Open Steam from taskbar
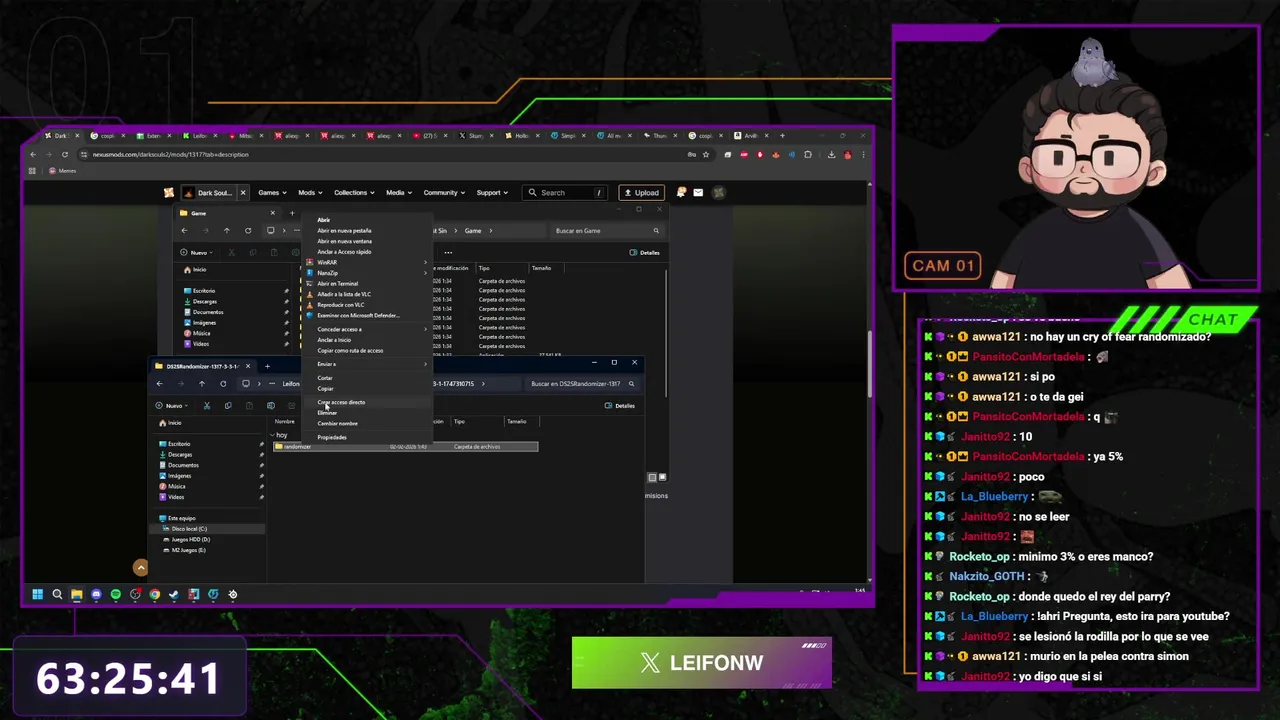This screenshot has width=1280, height=720. pyautogui.click(x=174, y=594)
